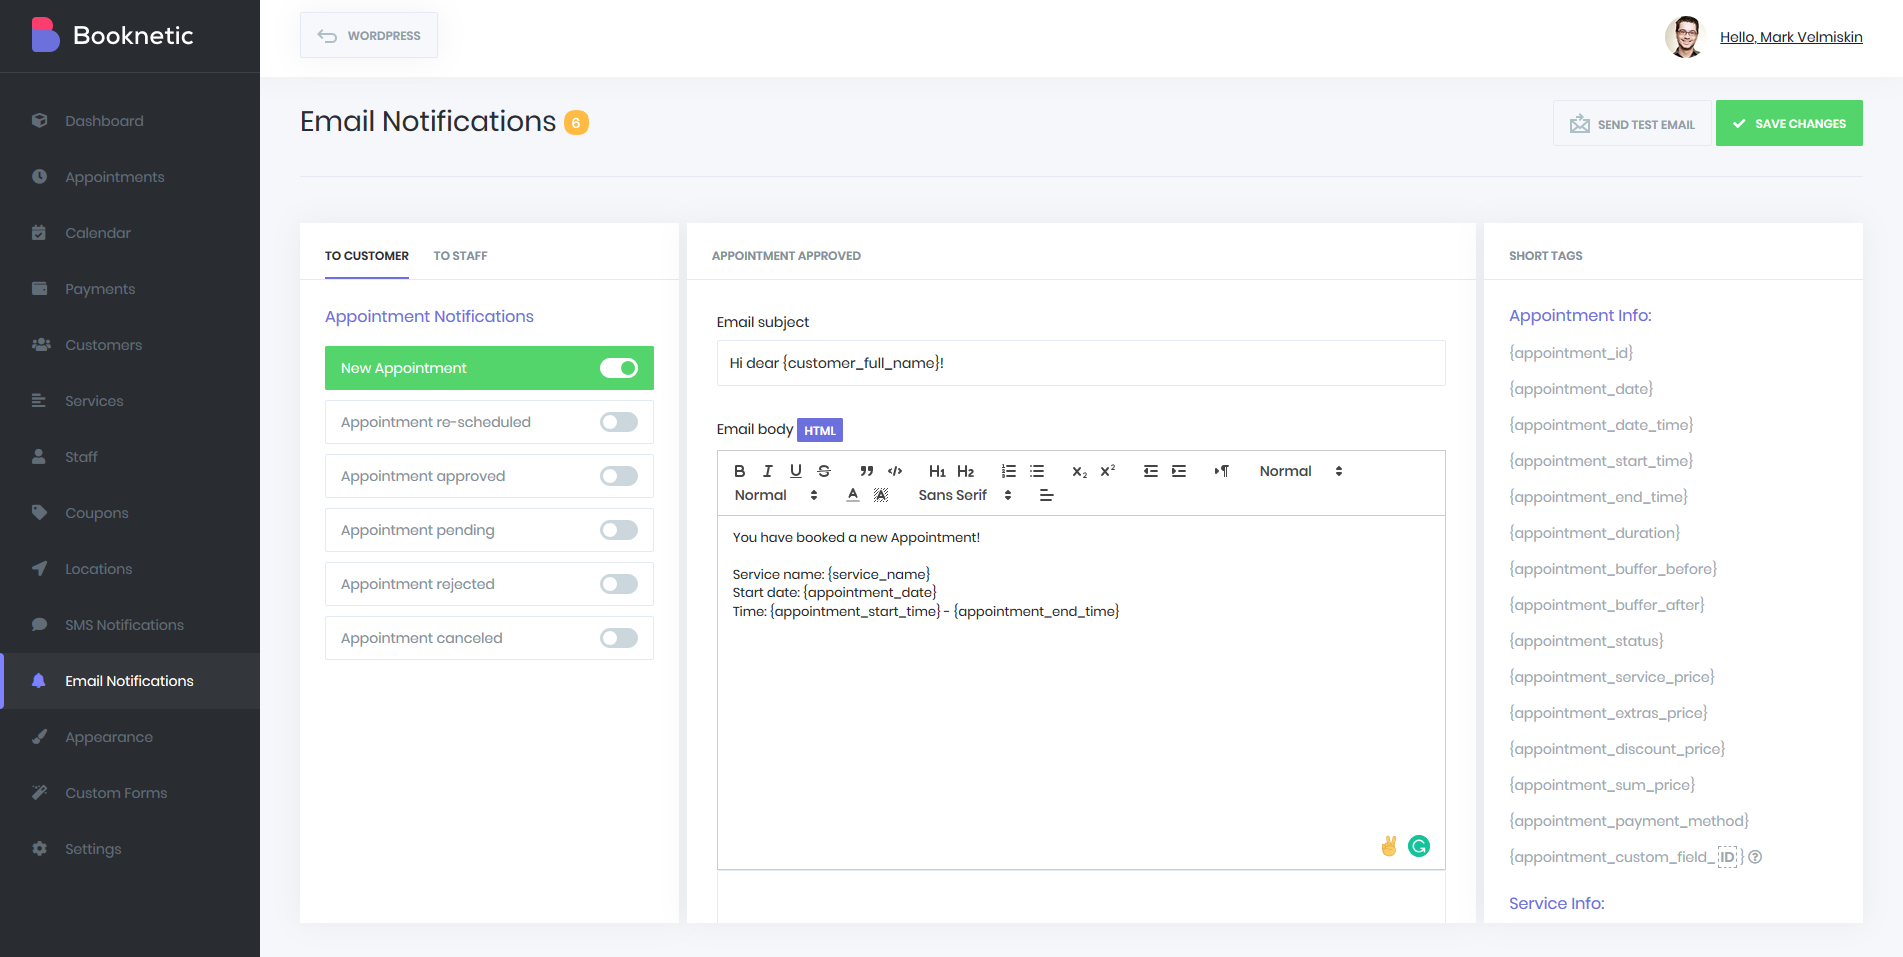Enable the Appointment approved toggle
Image resolution: width=1903 pixels, height=957 pixels.
pos(618,476)
